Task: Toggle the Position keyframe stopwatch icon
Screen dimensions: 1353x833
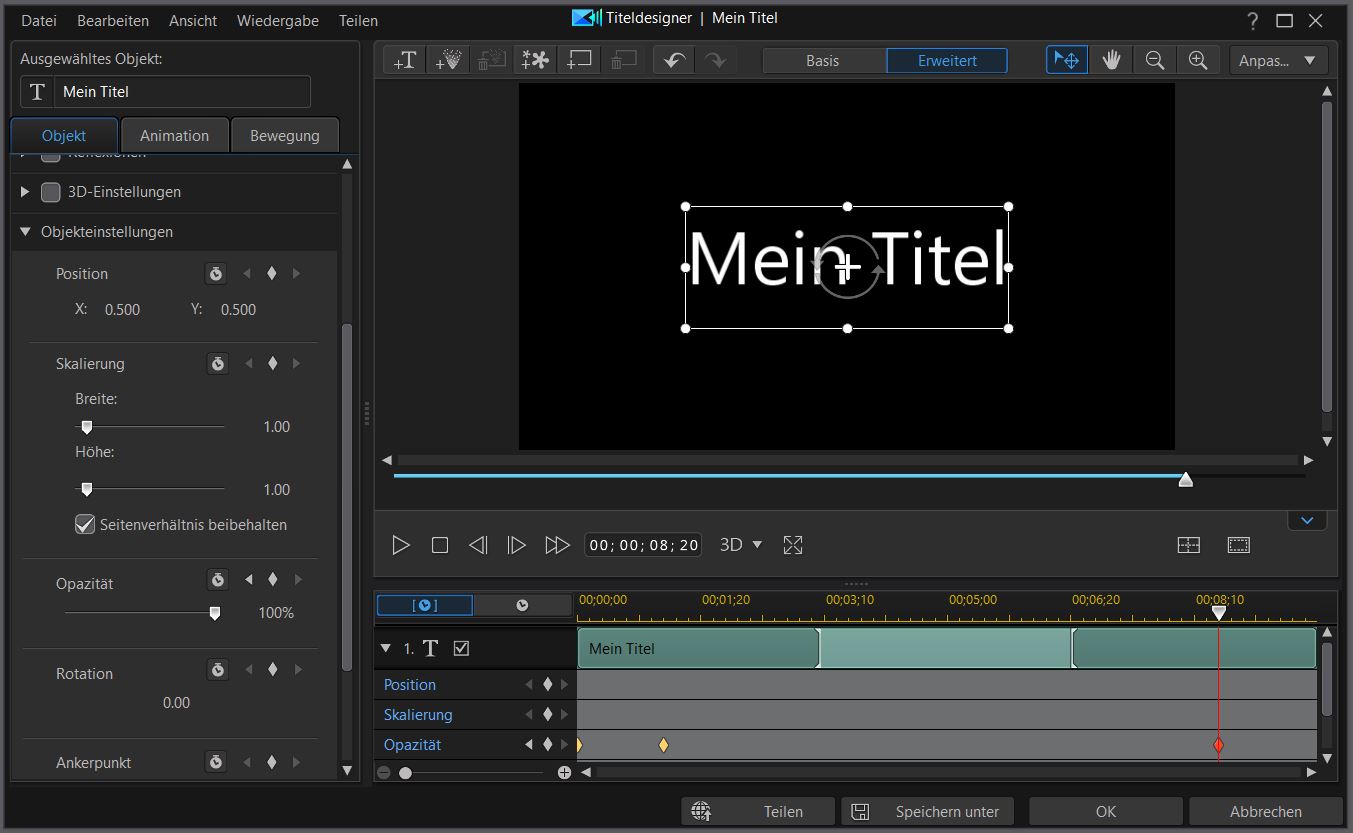Action: [x=216, y=274]
